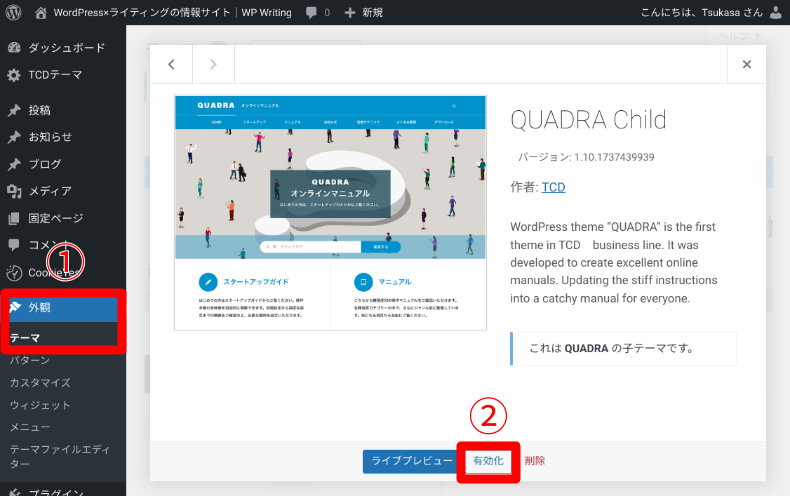Expand the ヘルプ help tab
This screenshot has width=790, height=496.
tap(739, 36)
